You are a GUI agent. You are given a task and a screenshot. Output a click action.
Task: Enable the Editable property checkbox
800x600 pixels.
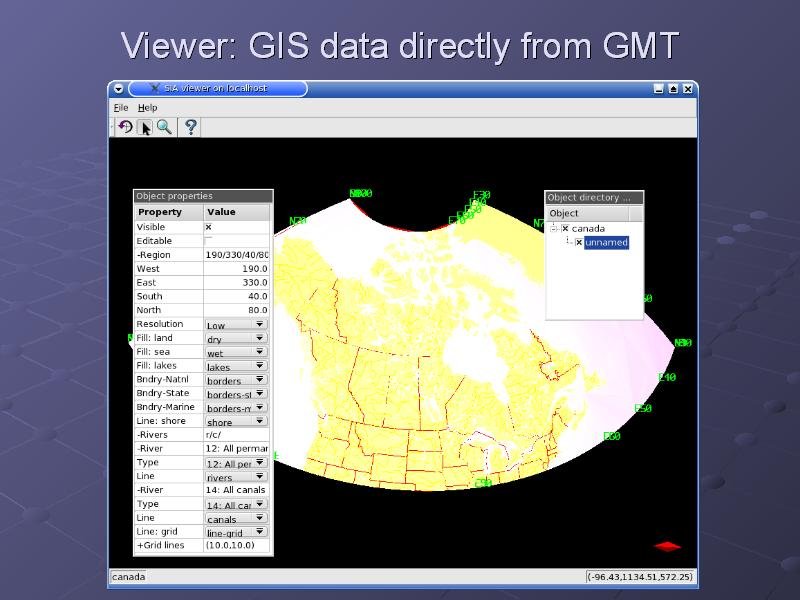208,241
